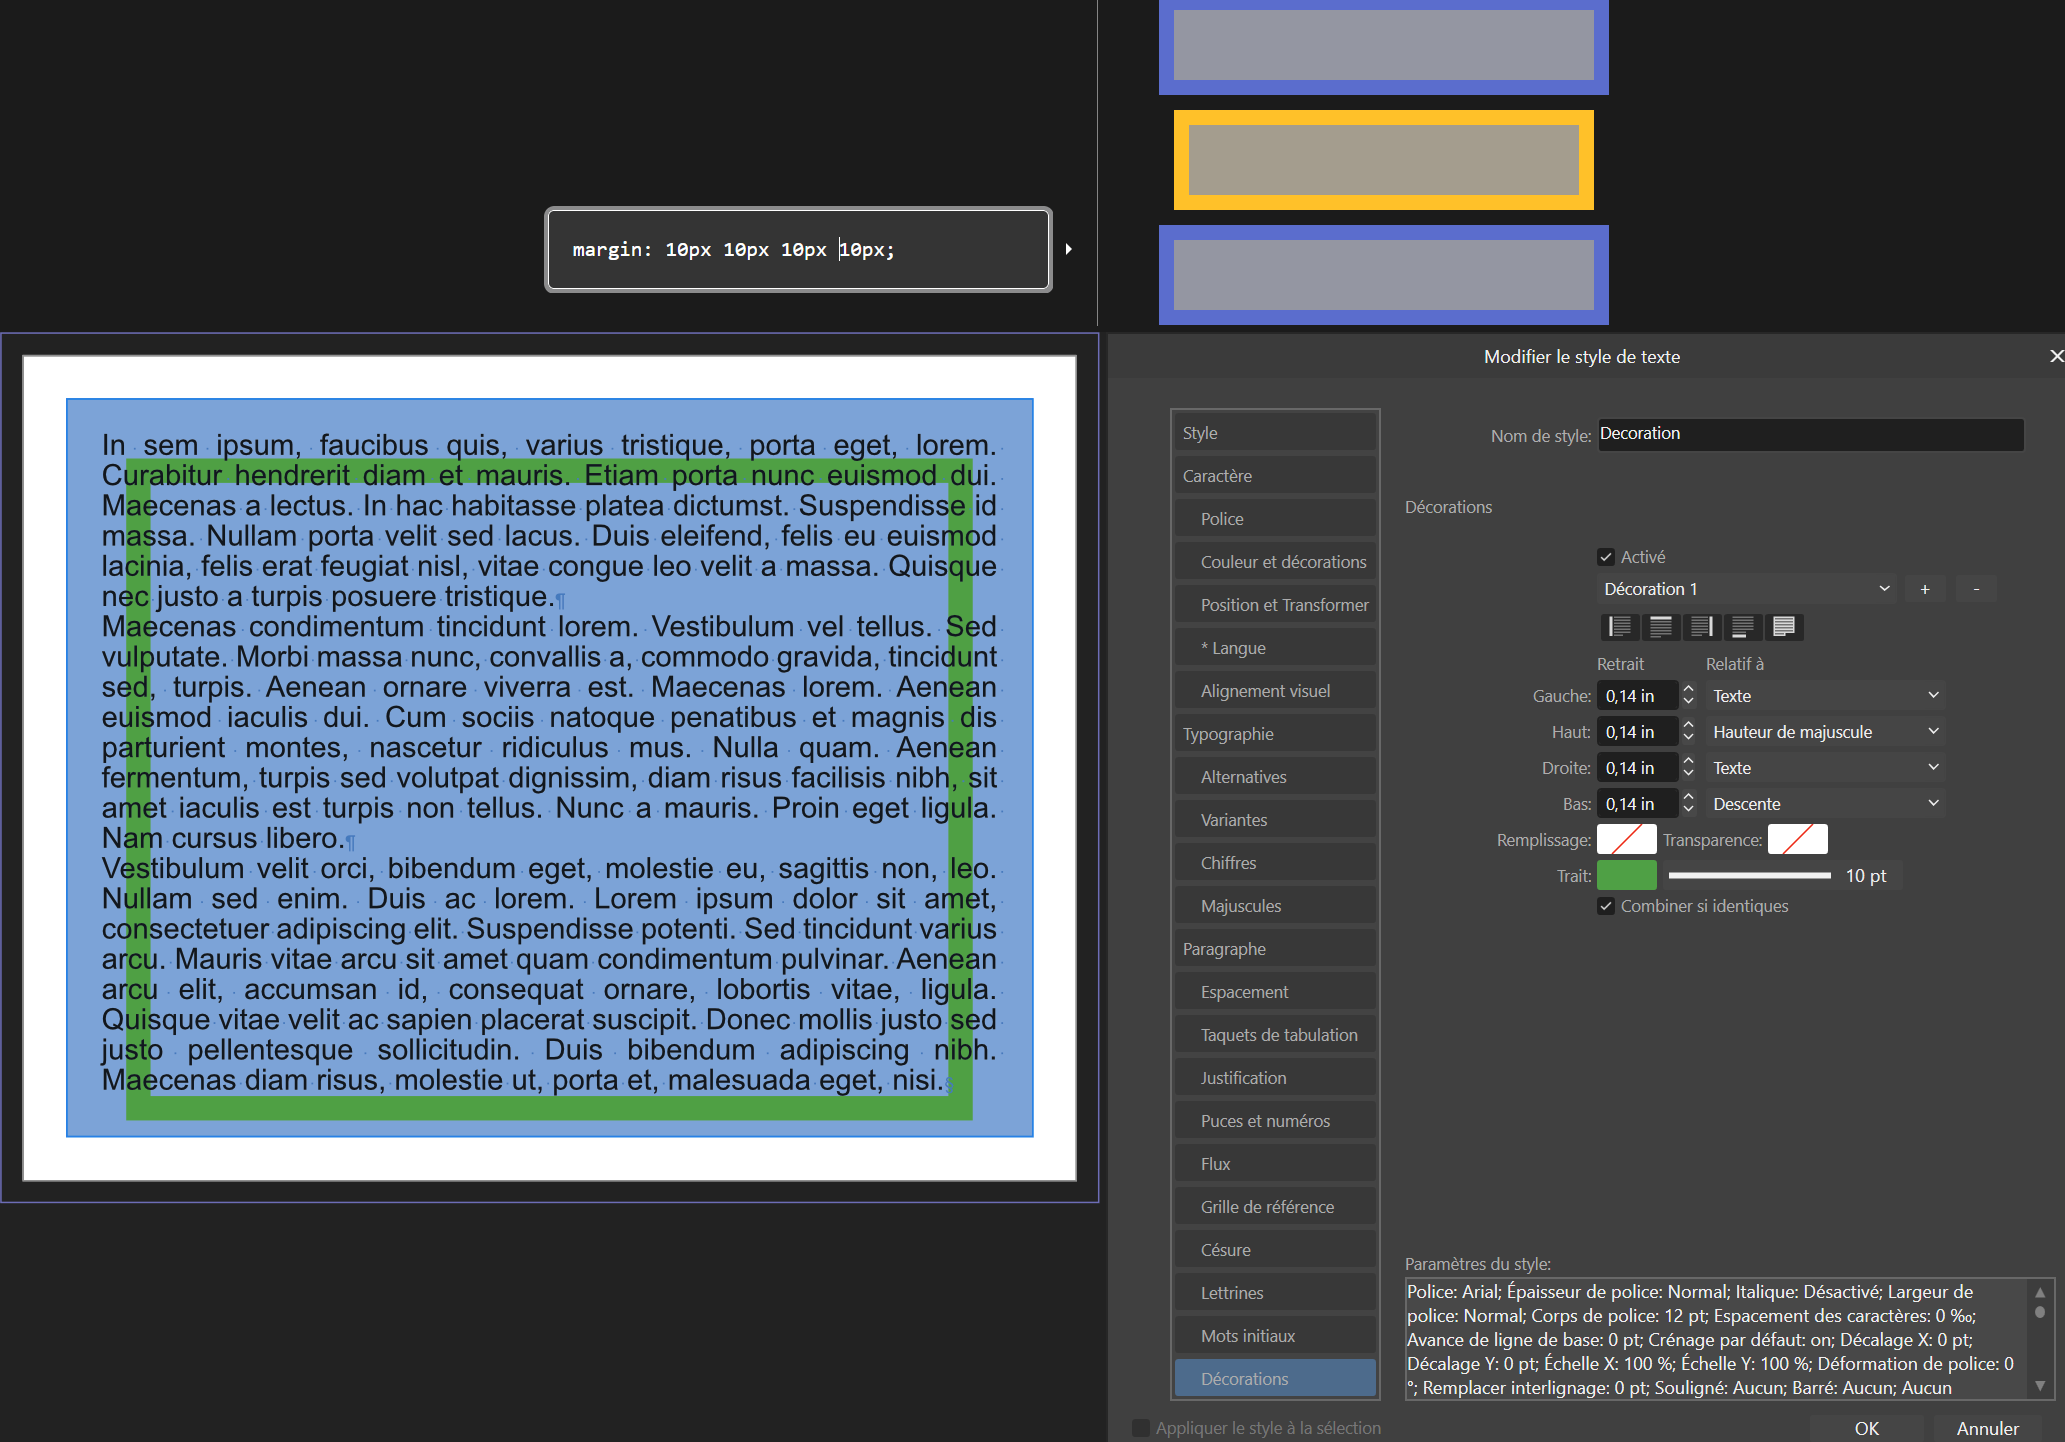Image resolution: width=2065 pixels, height=1442 pixels.
Task: Open the Caractère category
Action: [x=1275, y=476]
